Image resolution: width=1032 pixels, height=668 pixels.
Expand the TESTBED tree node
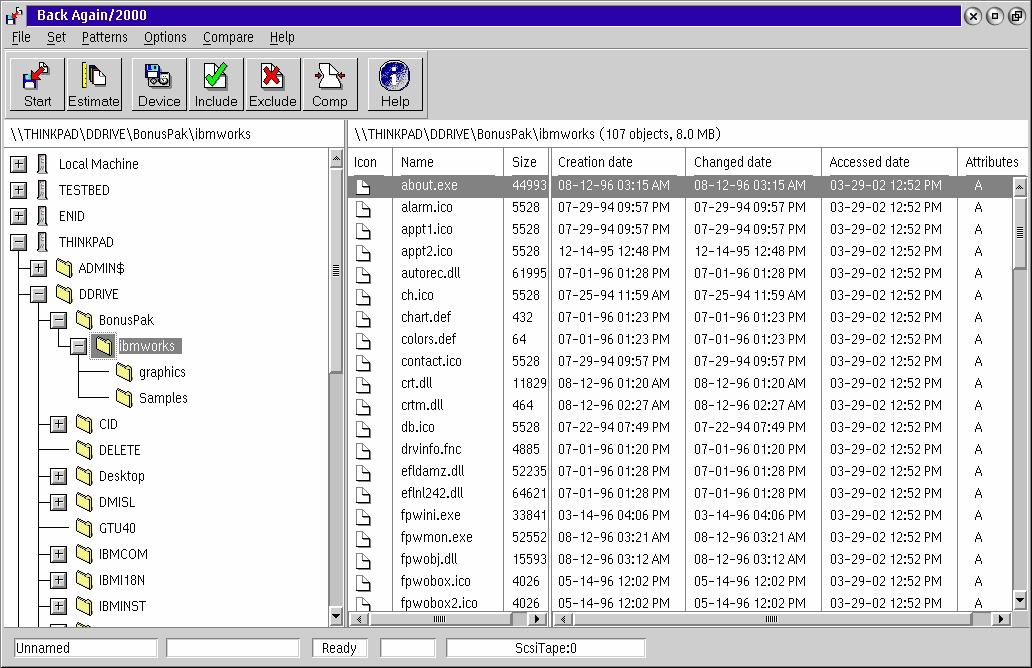click(18, 190)
